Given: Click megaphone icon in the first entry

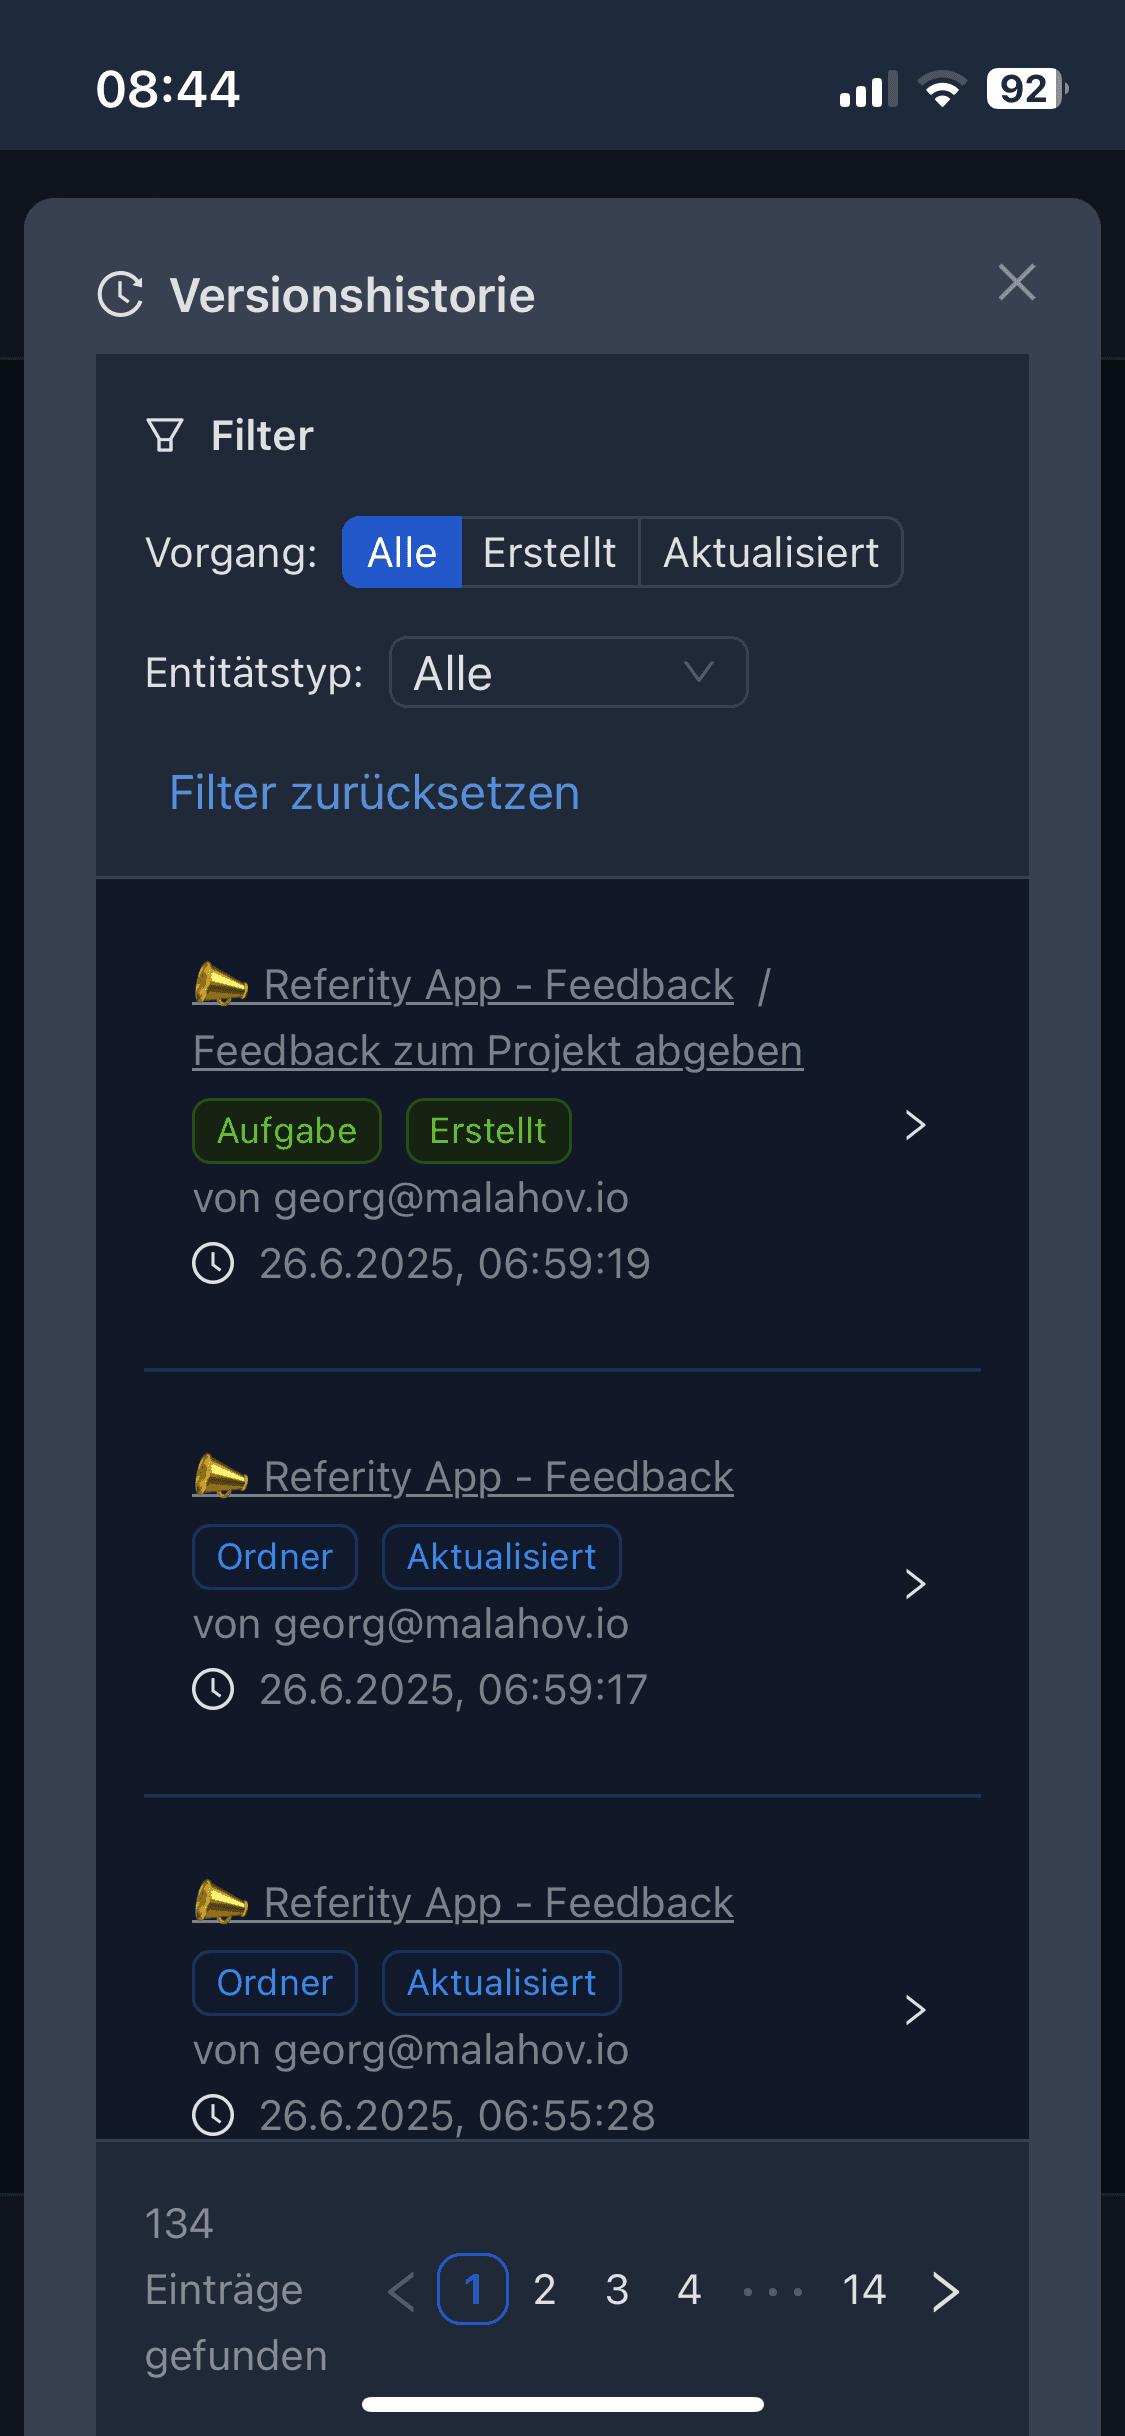Looking at the screenshot, I should click(220, 984).
